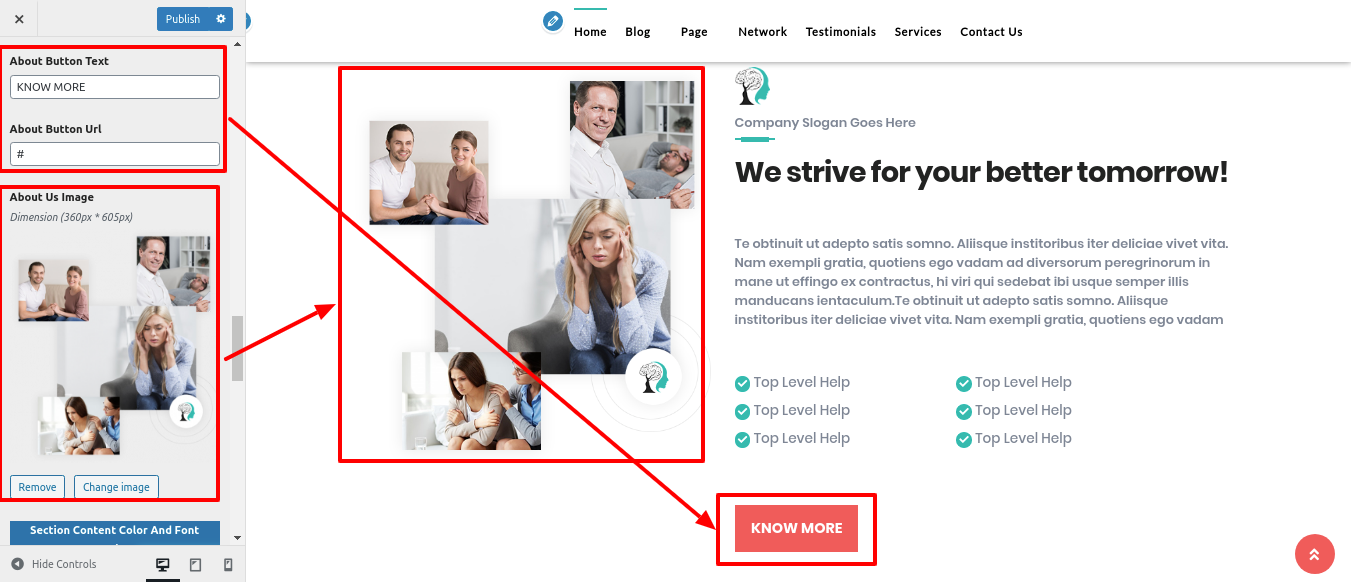Click the Change image button
1351x582 pixels.
pyautogui.click(x=116, y=487)
